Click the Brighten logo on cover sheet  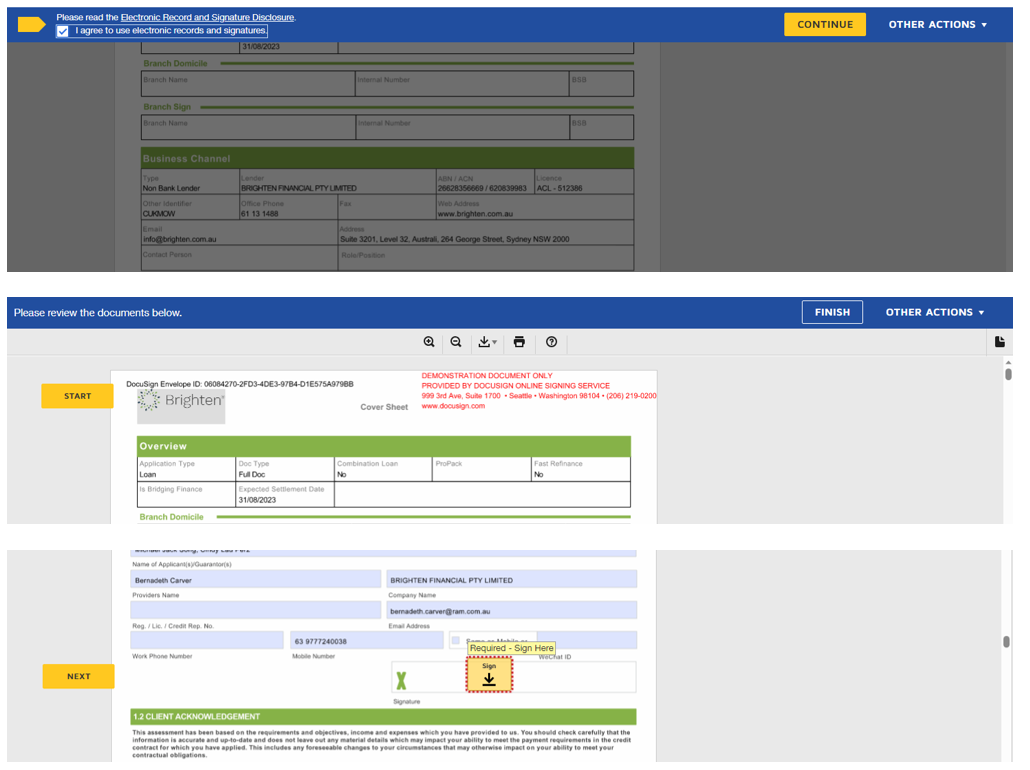coord(181,402)
